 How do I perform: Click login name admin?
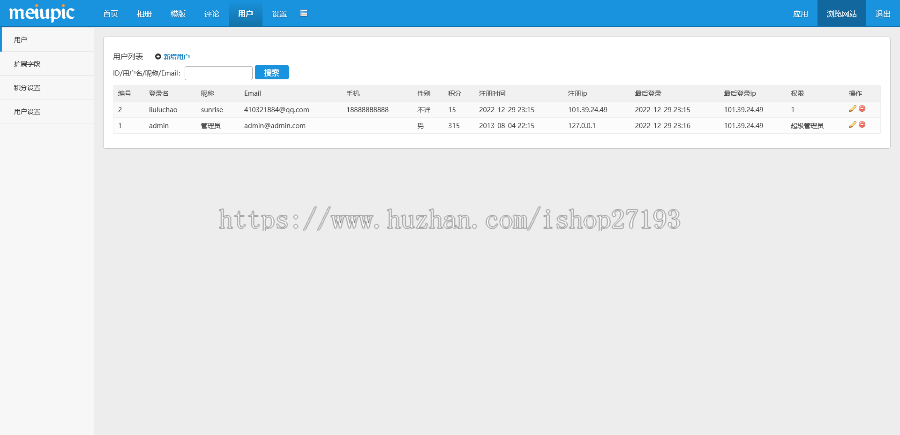(x=158, y=125)
